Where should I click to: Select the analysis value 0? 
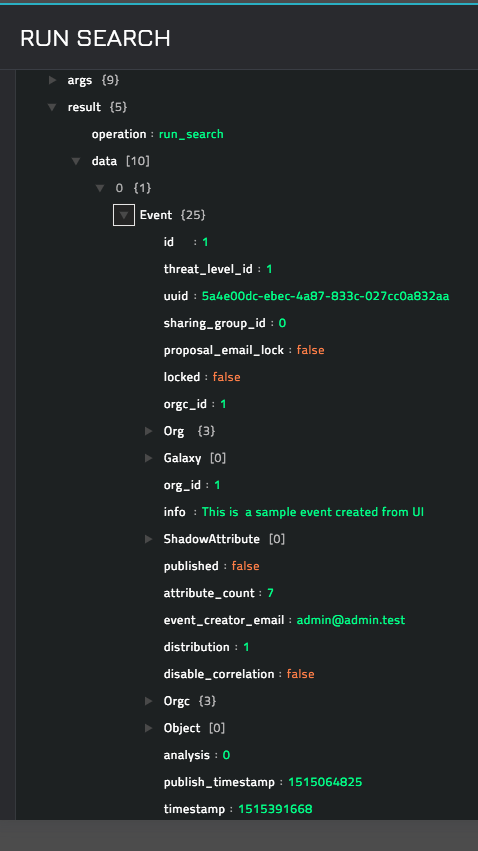coord(226,755)
